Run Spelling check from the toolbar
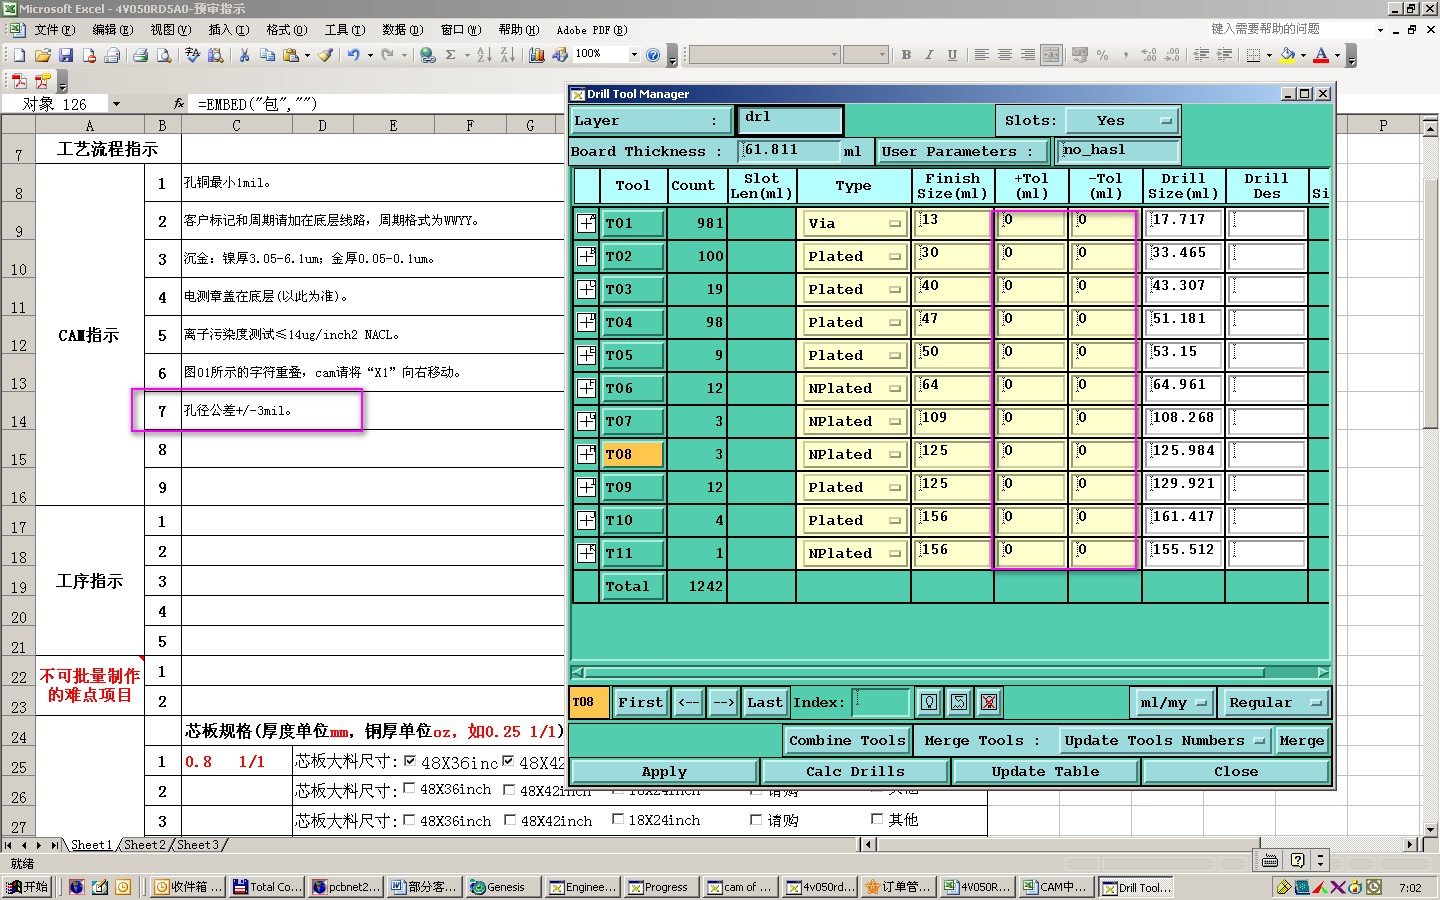Viewport: 1440px width, 900px height. click(x=192, y=55)
